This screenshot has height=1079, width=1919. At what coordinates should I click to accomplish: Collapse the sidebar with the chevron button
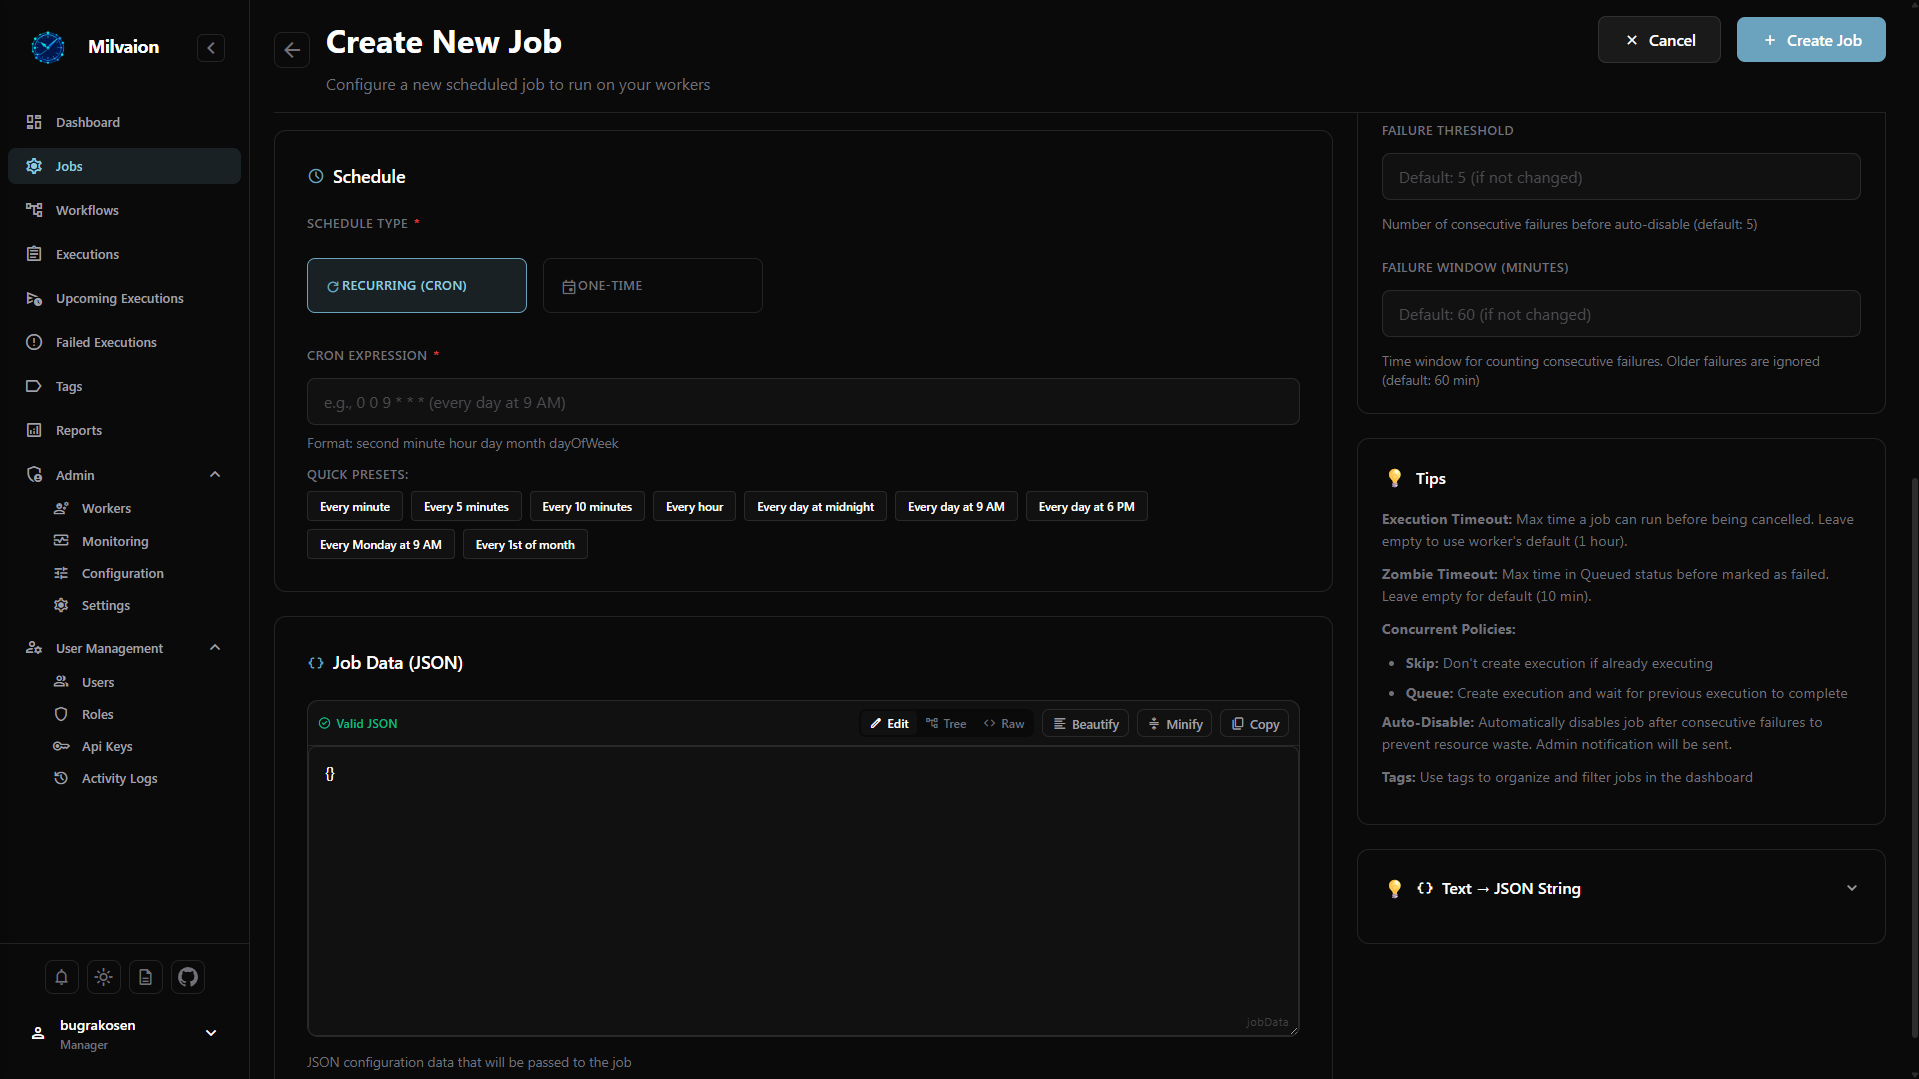pos(211,48)
